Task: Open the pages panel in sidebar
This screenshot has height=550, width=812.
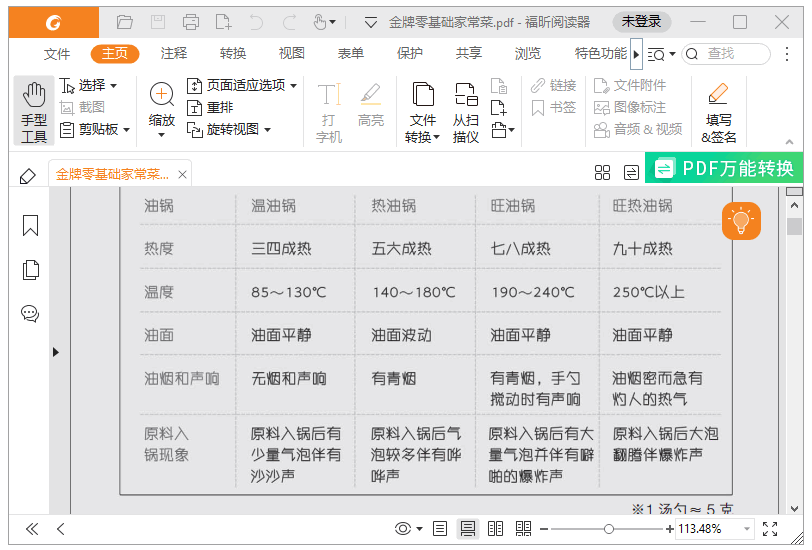Action: coord(31,270)
